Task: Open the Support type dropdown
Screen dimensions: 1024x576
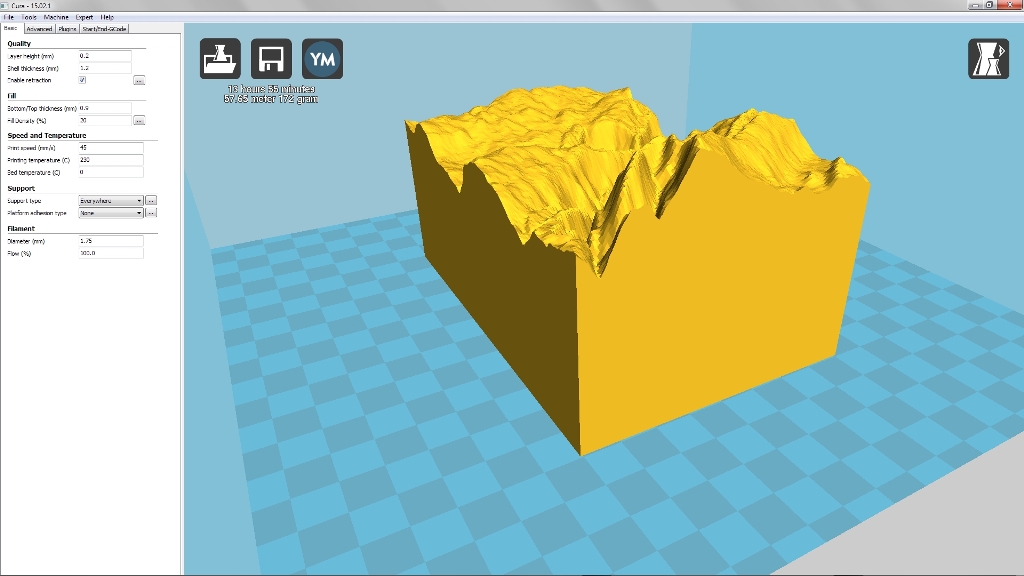Action: (111, 201)
